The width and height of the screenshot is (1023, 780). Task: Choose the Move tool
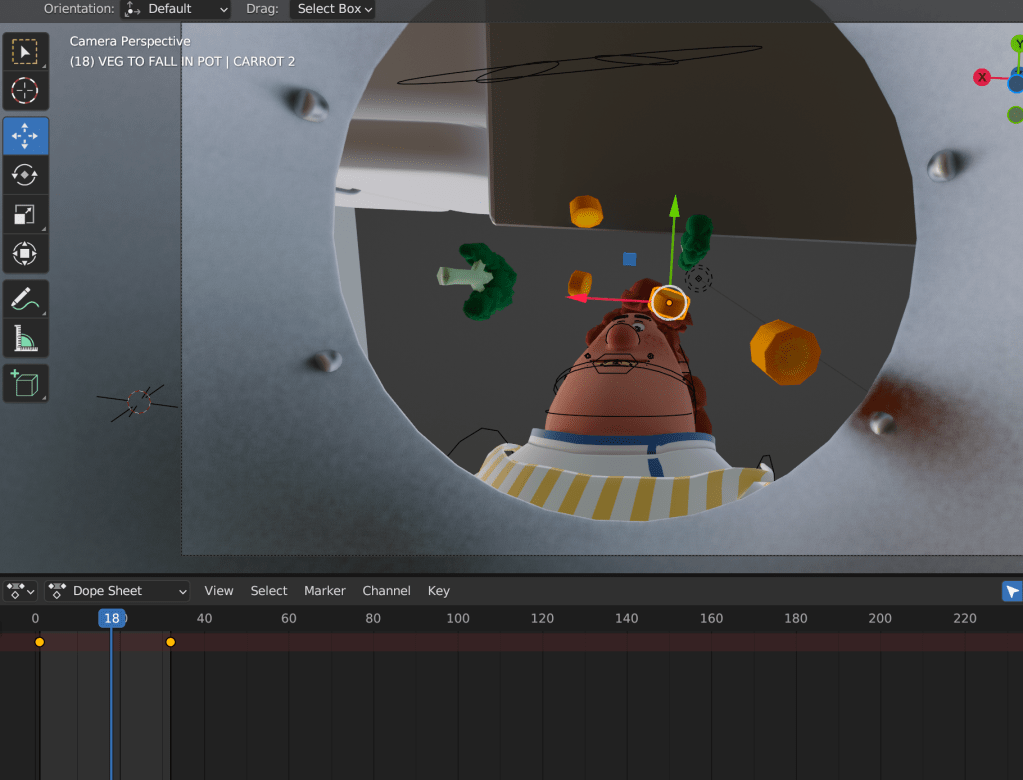[x=25, y=136]
